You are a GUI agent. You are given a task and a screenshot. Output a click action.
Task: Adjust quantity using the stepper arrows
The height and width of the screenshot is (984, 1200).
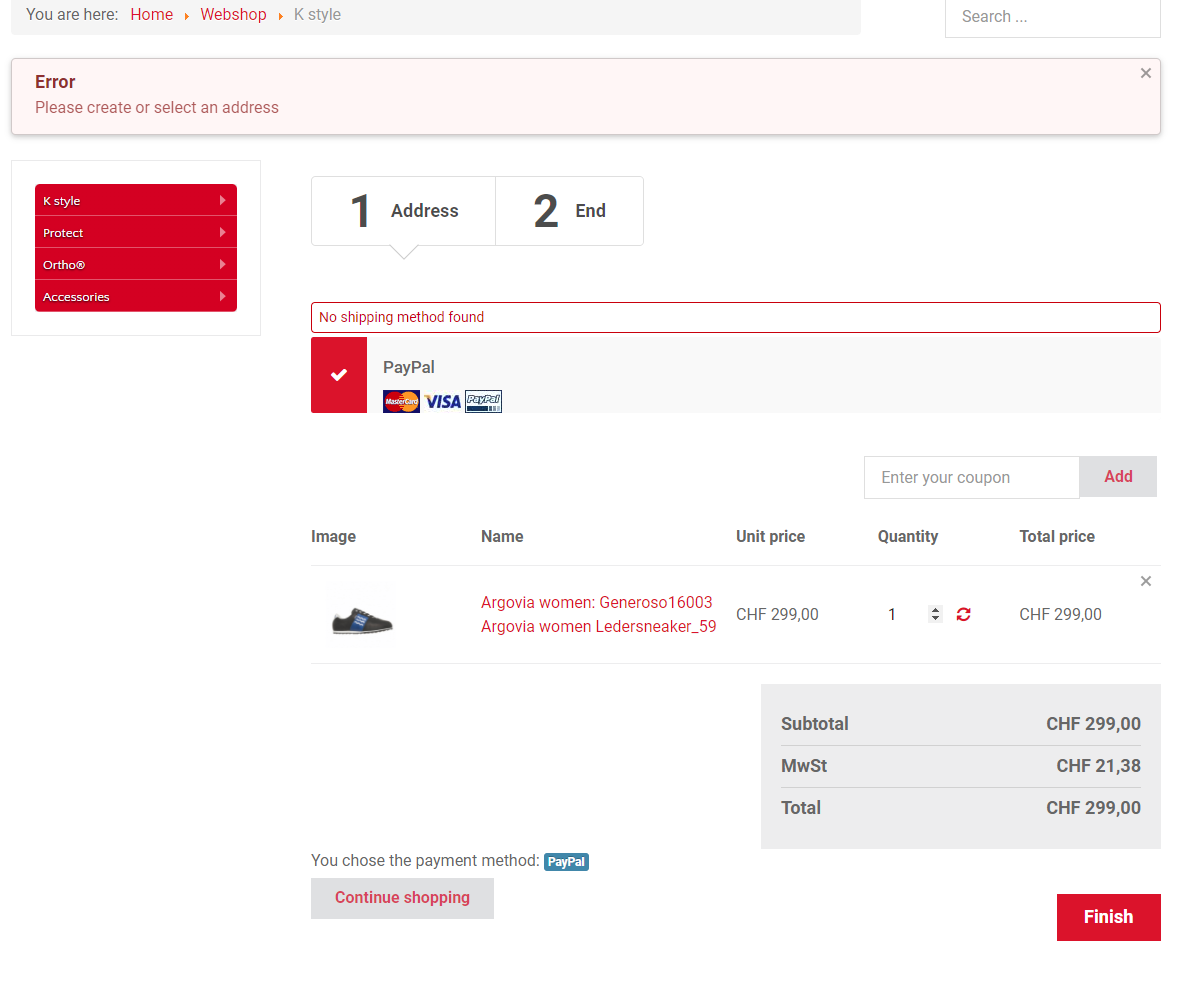pyautogui.click(x=935, y=614)
